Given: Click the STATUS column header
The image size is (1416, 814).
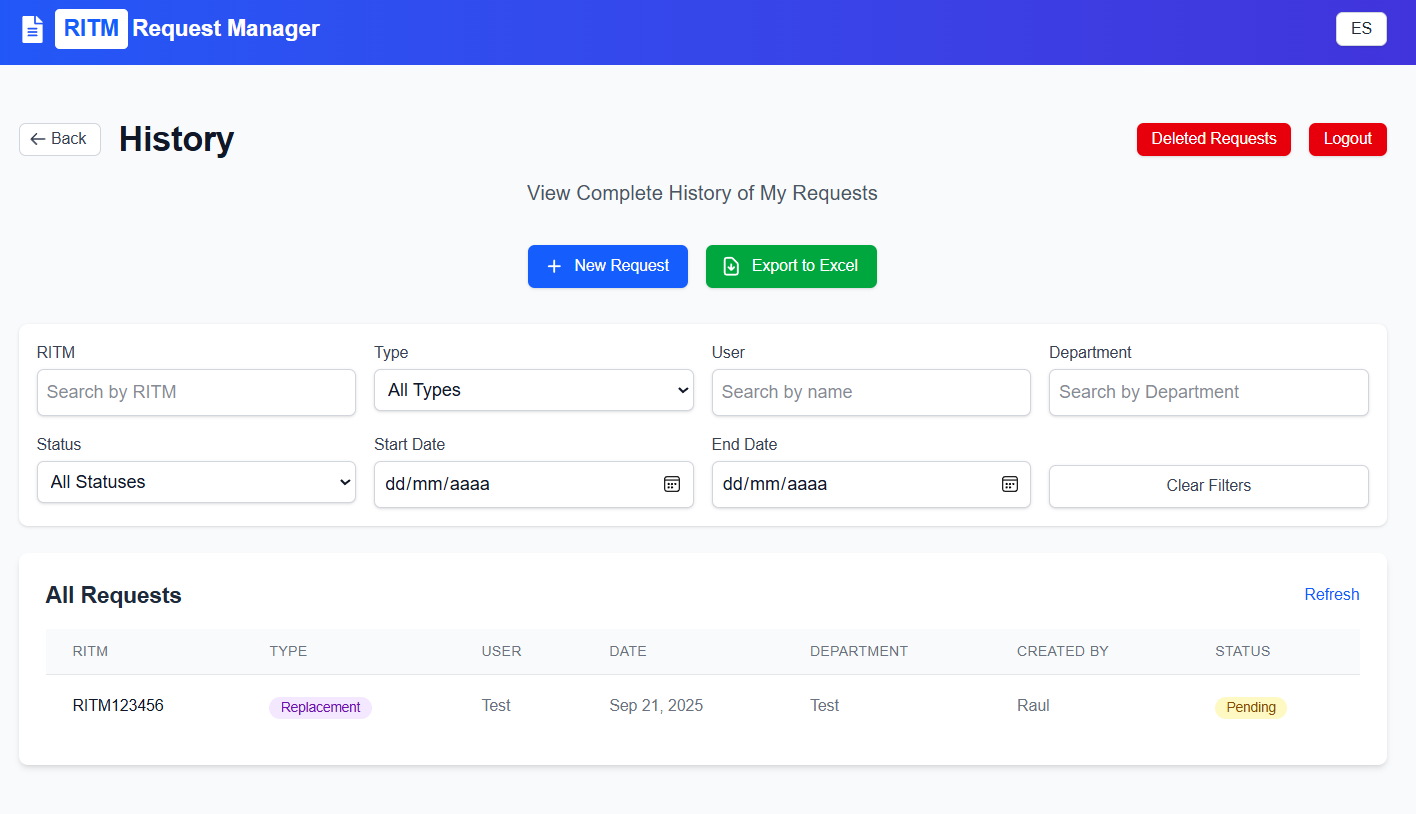Looking at the screenshot, I should 1243,651.
